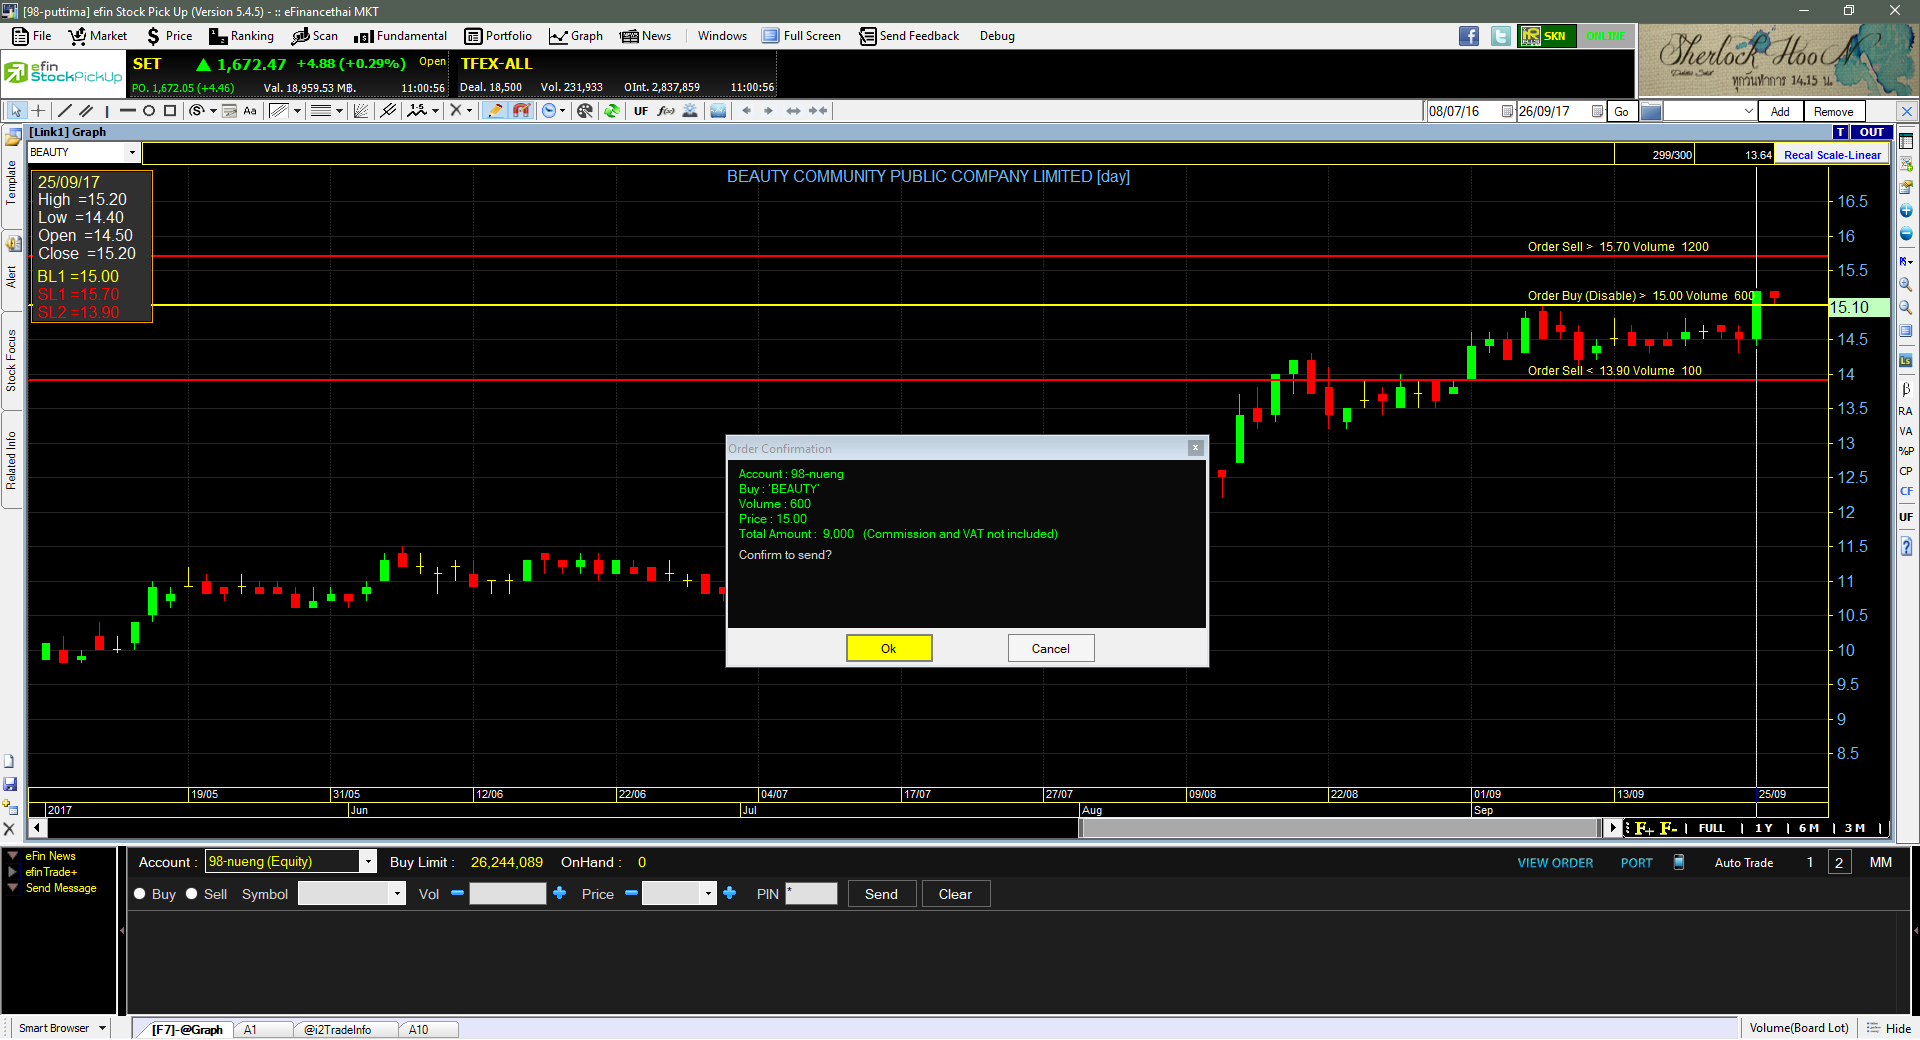Open the Portfolio menu
The height and width of the screenshot is (1040, 1920).
498,36
